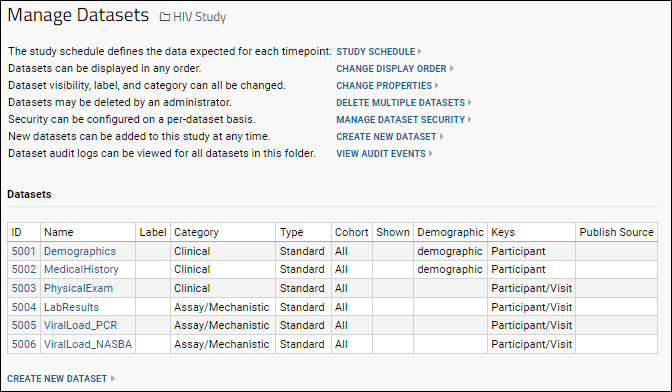
Task: Open the PhysicalExam dataset
Action: click(x=78, y=288)
